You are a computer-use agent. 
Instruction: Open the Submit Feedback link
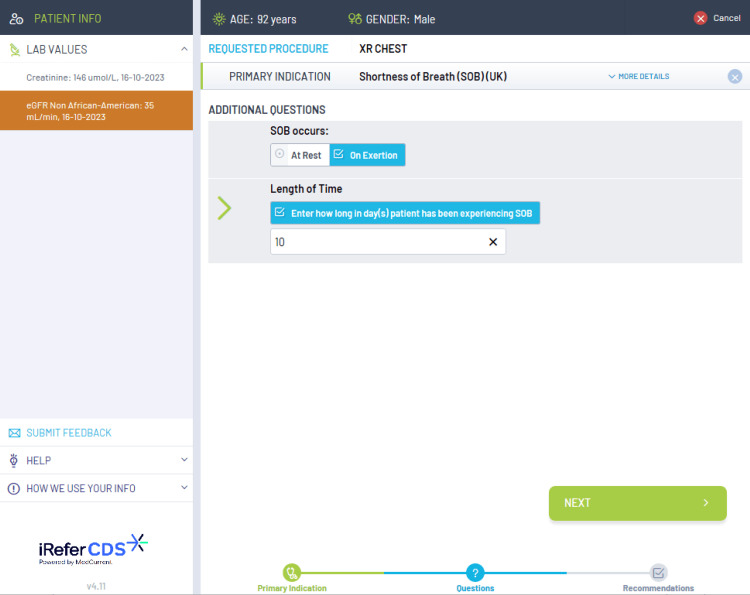pos(69,433)
